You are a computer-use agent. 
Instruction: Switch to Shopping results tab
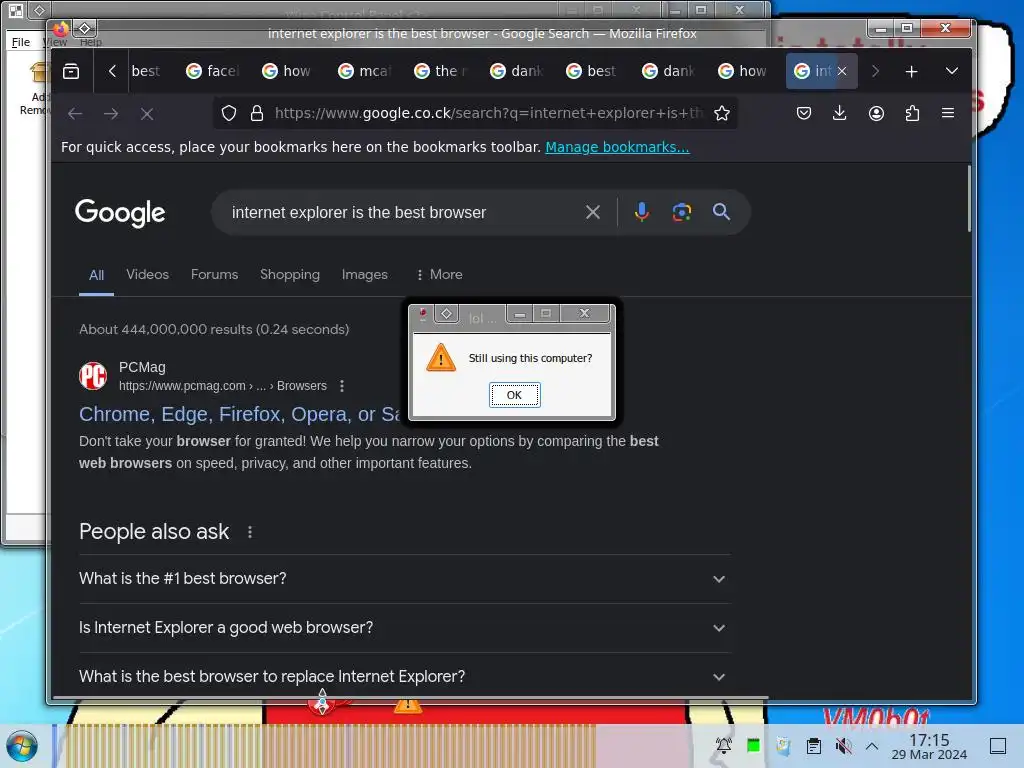coord(290,274)
